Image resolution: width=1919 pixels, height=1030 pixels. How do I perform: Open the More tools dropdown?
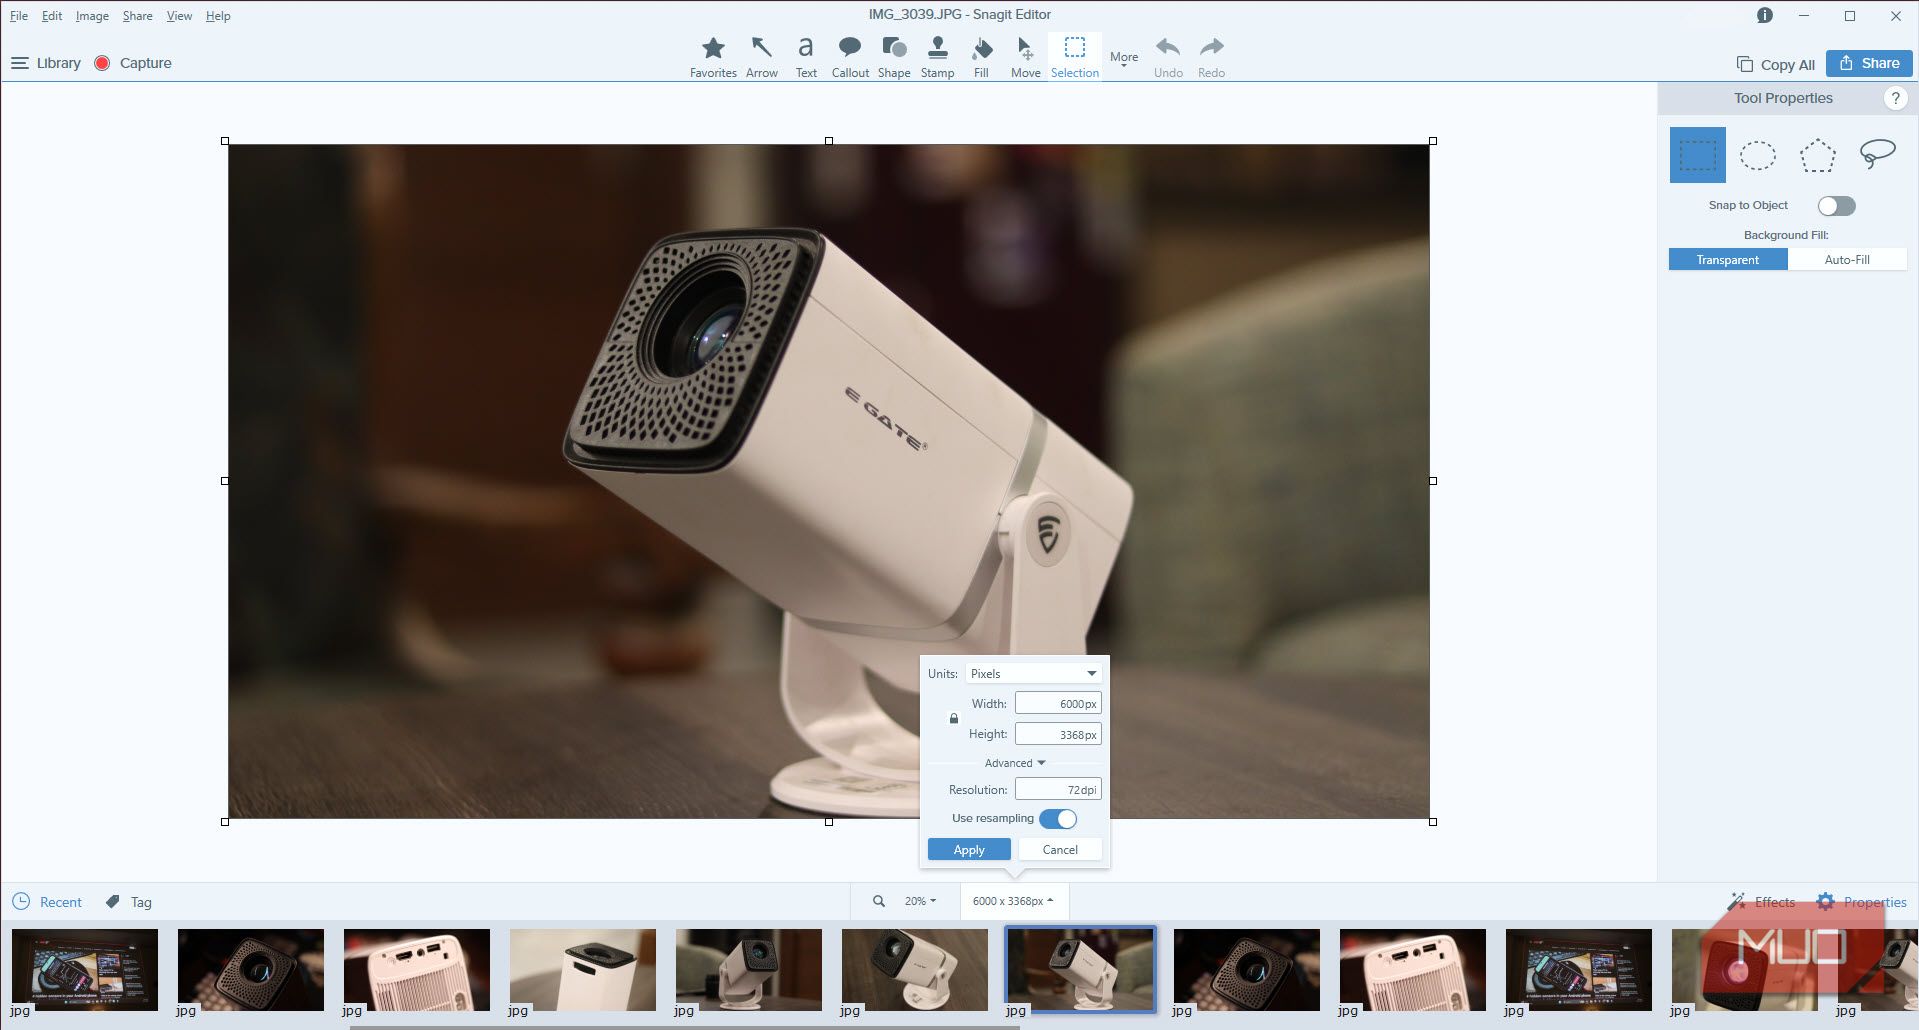tap(1124, 58)
